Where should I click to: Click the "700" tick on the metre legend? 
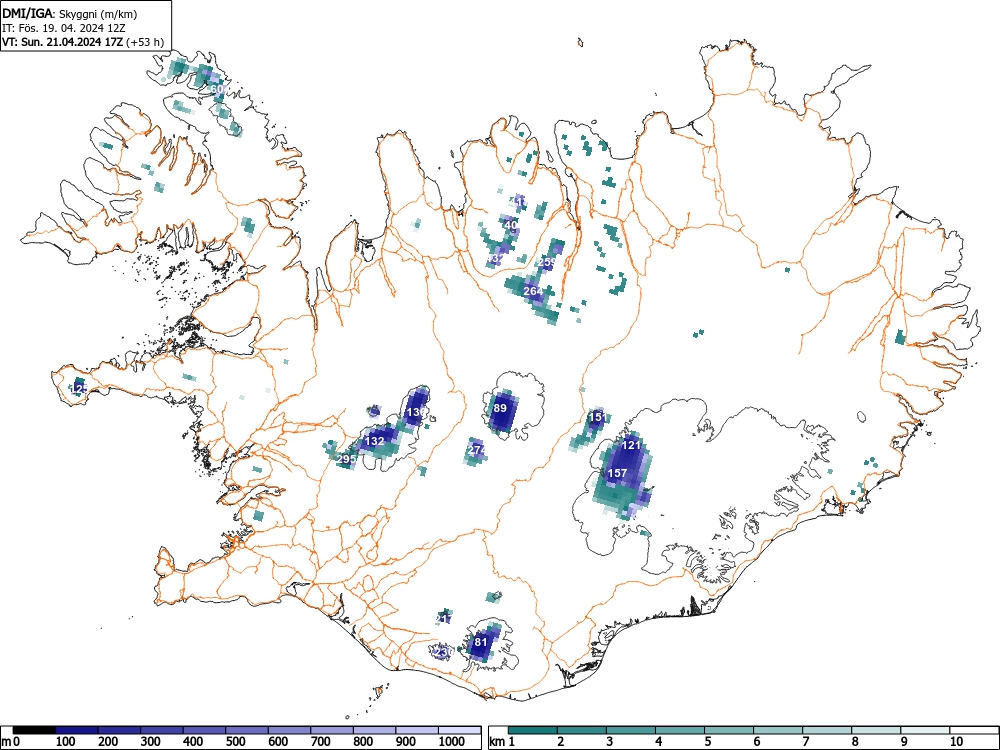(321, 741)
